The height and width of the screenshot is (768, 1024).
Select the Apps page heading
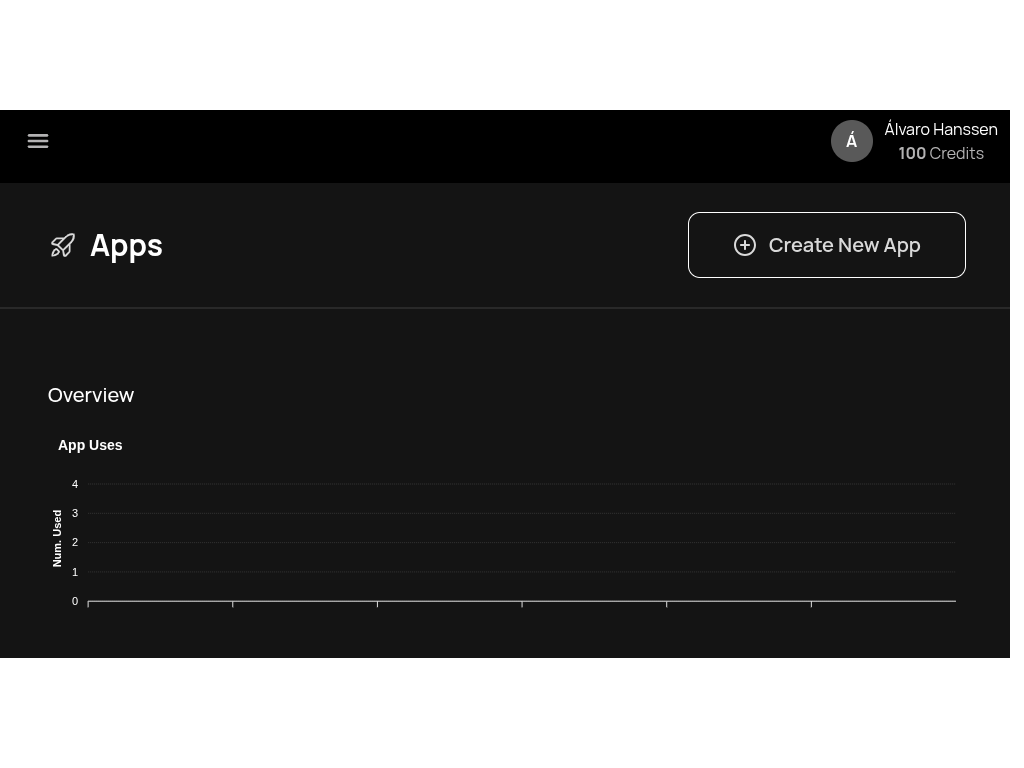126,245
